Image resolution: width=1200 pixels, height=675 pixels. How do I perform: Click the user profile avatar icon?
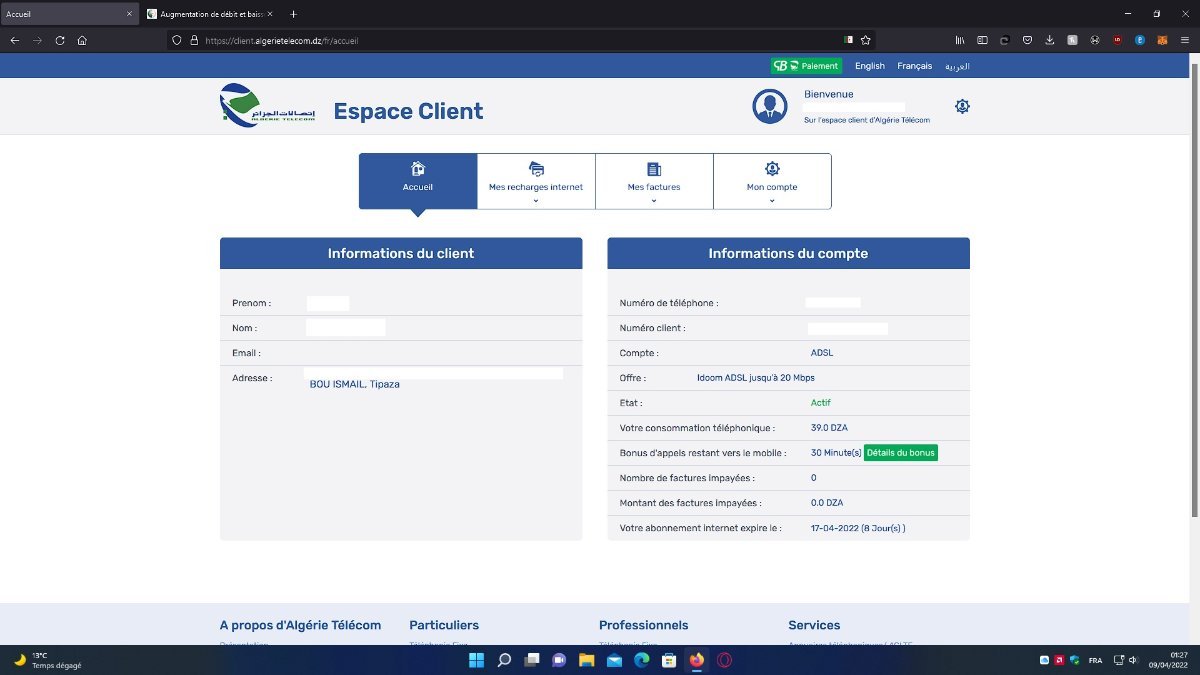tap(770, 107)
